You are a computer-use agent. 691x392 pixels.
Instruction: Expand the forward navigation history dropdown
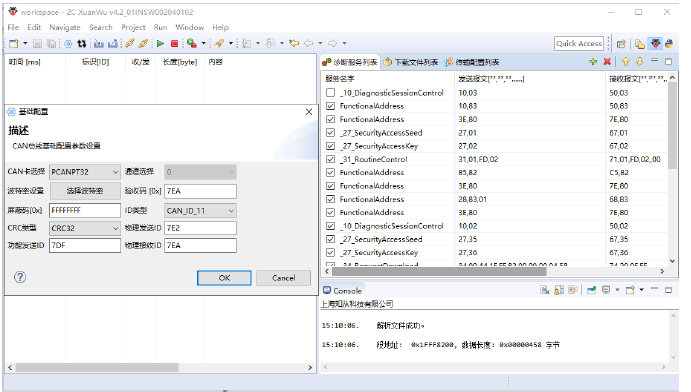[x=344, y=43]
